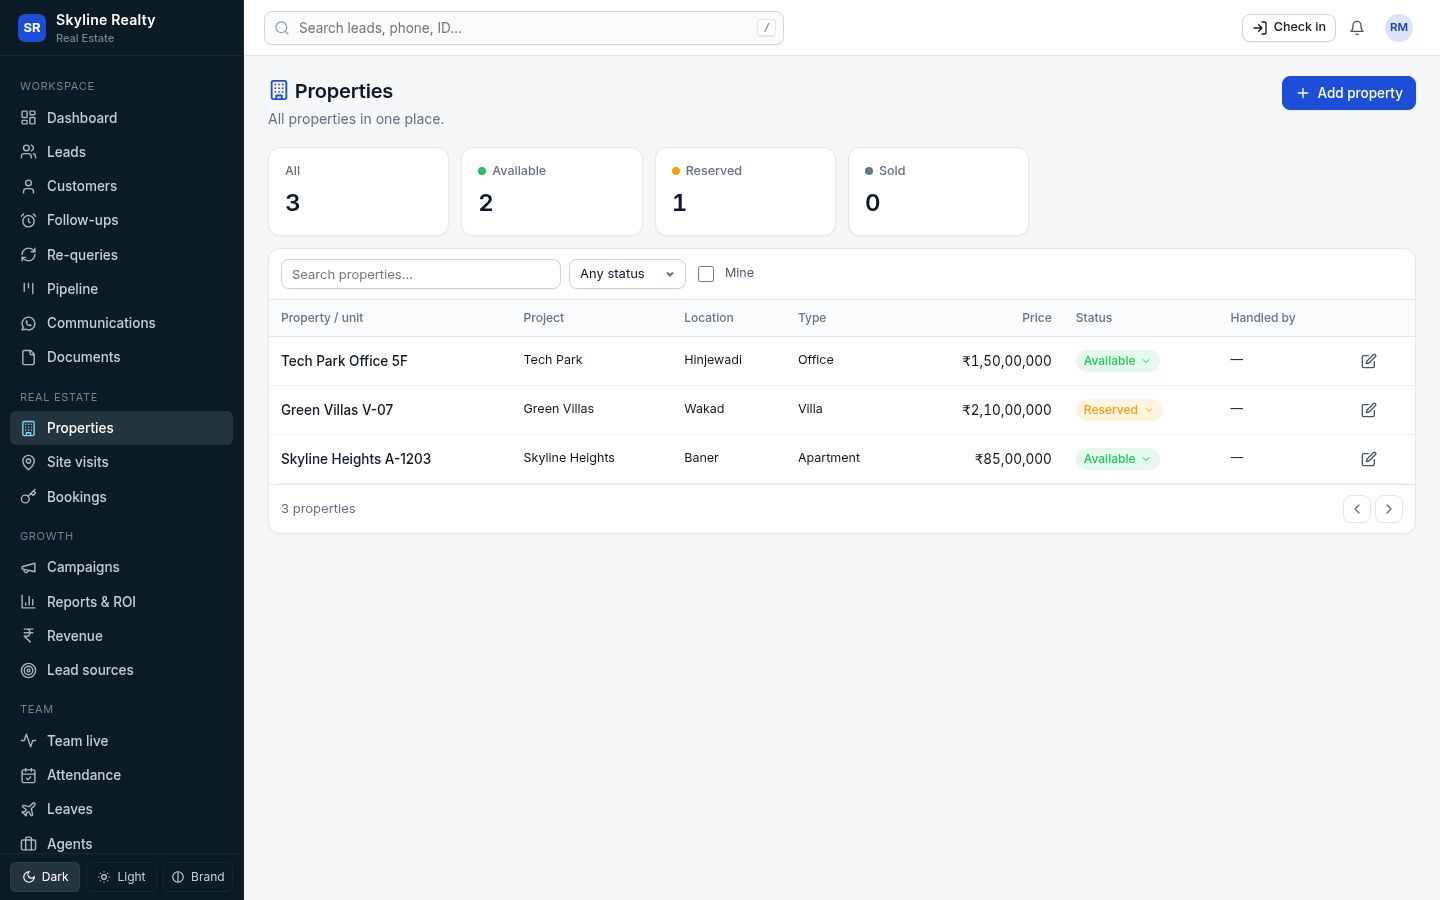Open edit icon for Tech Park Office 5F

[x=1369, y=361]
